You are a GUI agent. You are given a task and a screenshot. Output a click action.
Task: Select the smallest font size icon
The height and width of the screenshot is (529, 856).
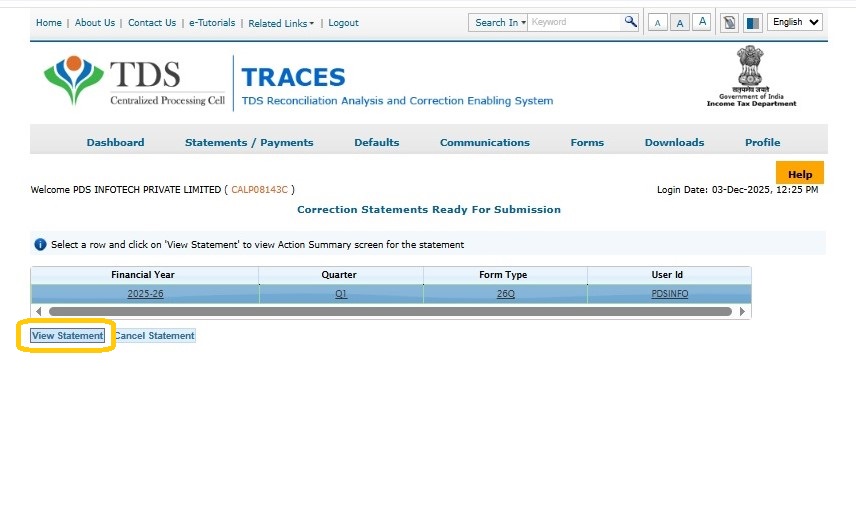click(657, 23)
